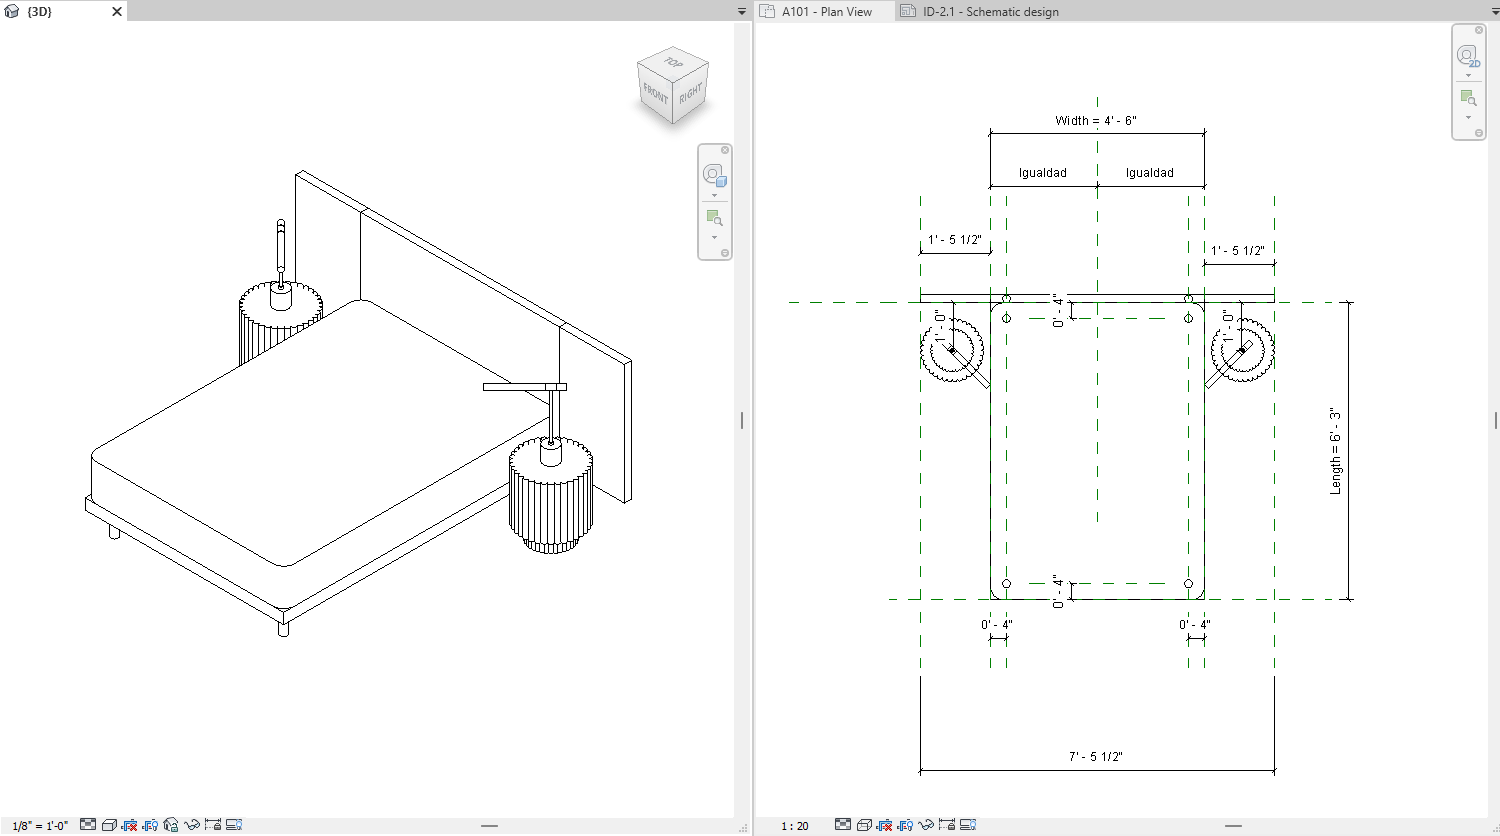Open temporary hide/isolate glasses in 3D view
This screenshot has width=1500, height=836.
click(192, 825)
